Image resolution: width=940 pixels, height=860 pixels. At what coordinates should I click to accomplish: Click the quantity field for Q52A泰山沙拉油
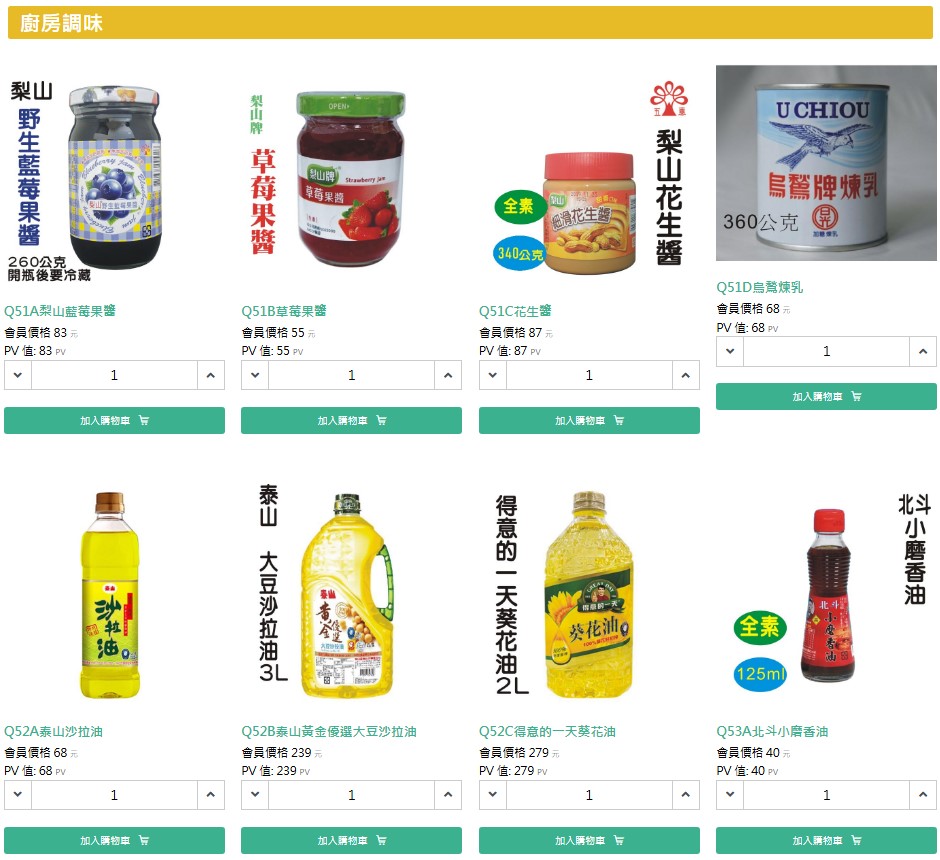point(115,795)
